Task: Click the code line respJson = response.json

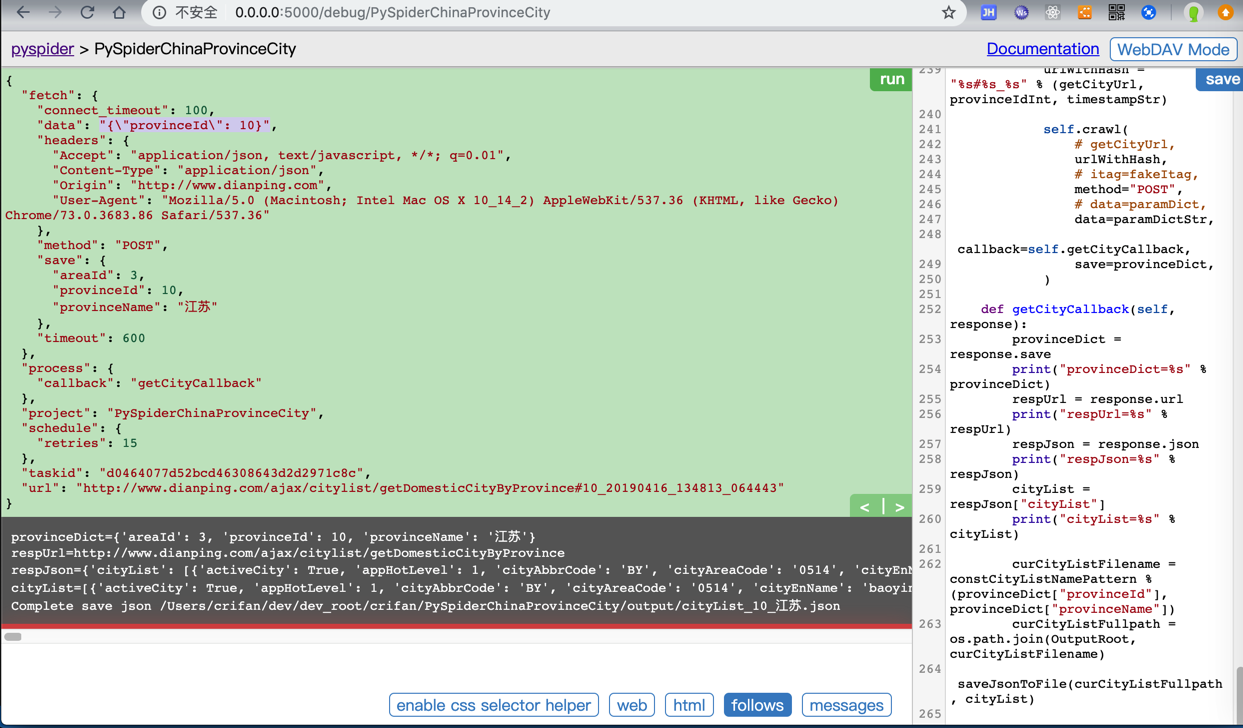Action: pyautogui.click(x=1105, y=444)
